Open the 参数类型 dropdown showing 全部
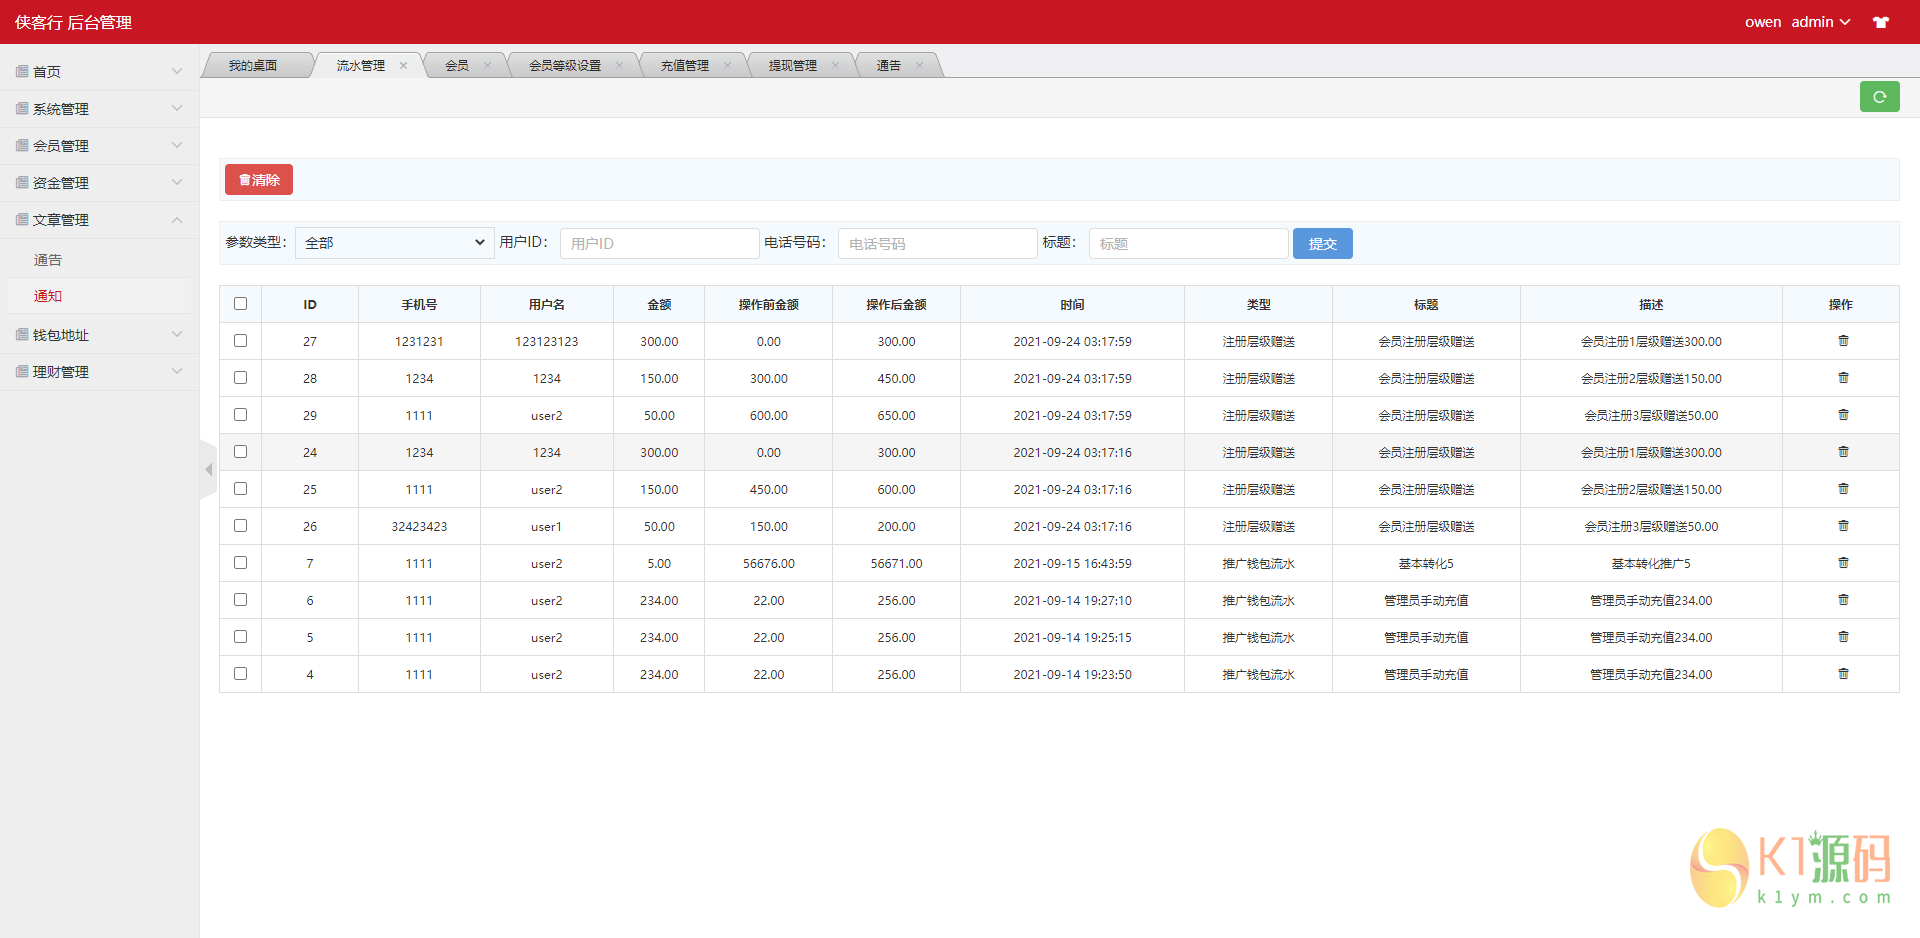The image size is (1920, 938). coord(394,243)
